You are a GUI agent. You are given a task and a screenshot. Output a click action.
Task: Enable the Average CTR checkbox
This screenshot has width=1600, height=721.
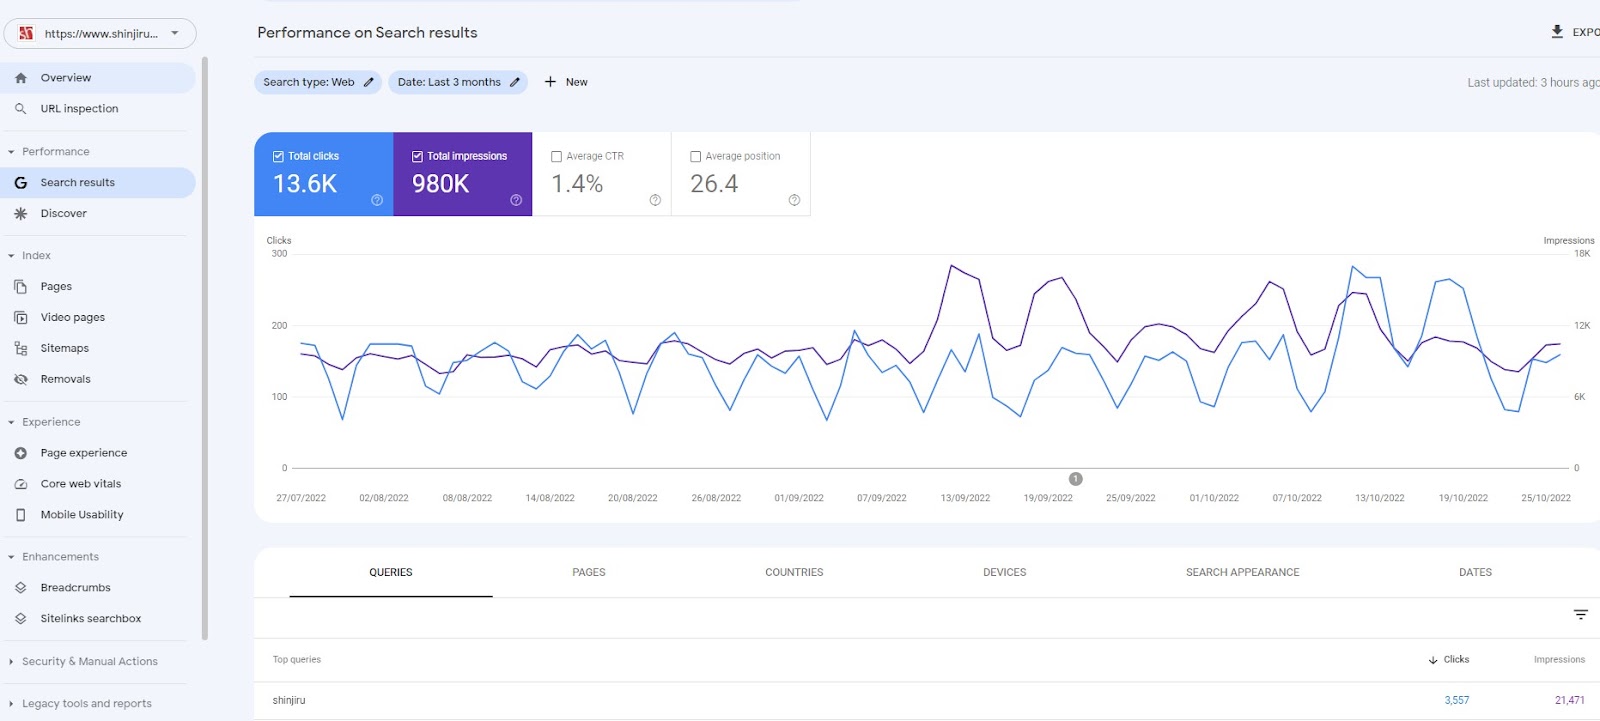[x=557, y=157]
